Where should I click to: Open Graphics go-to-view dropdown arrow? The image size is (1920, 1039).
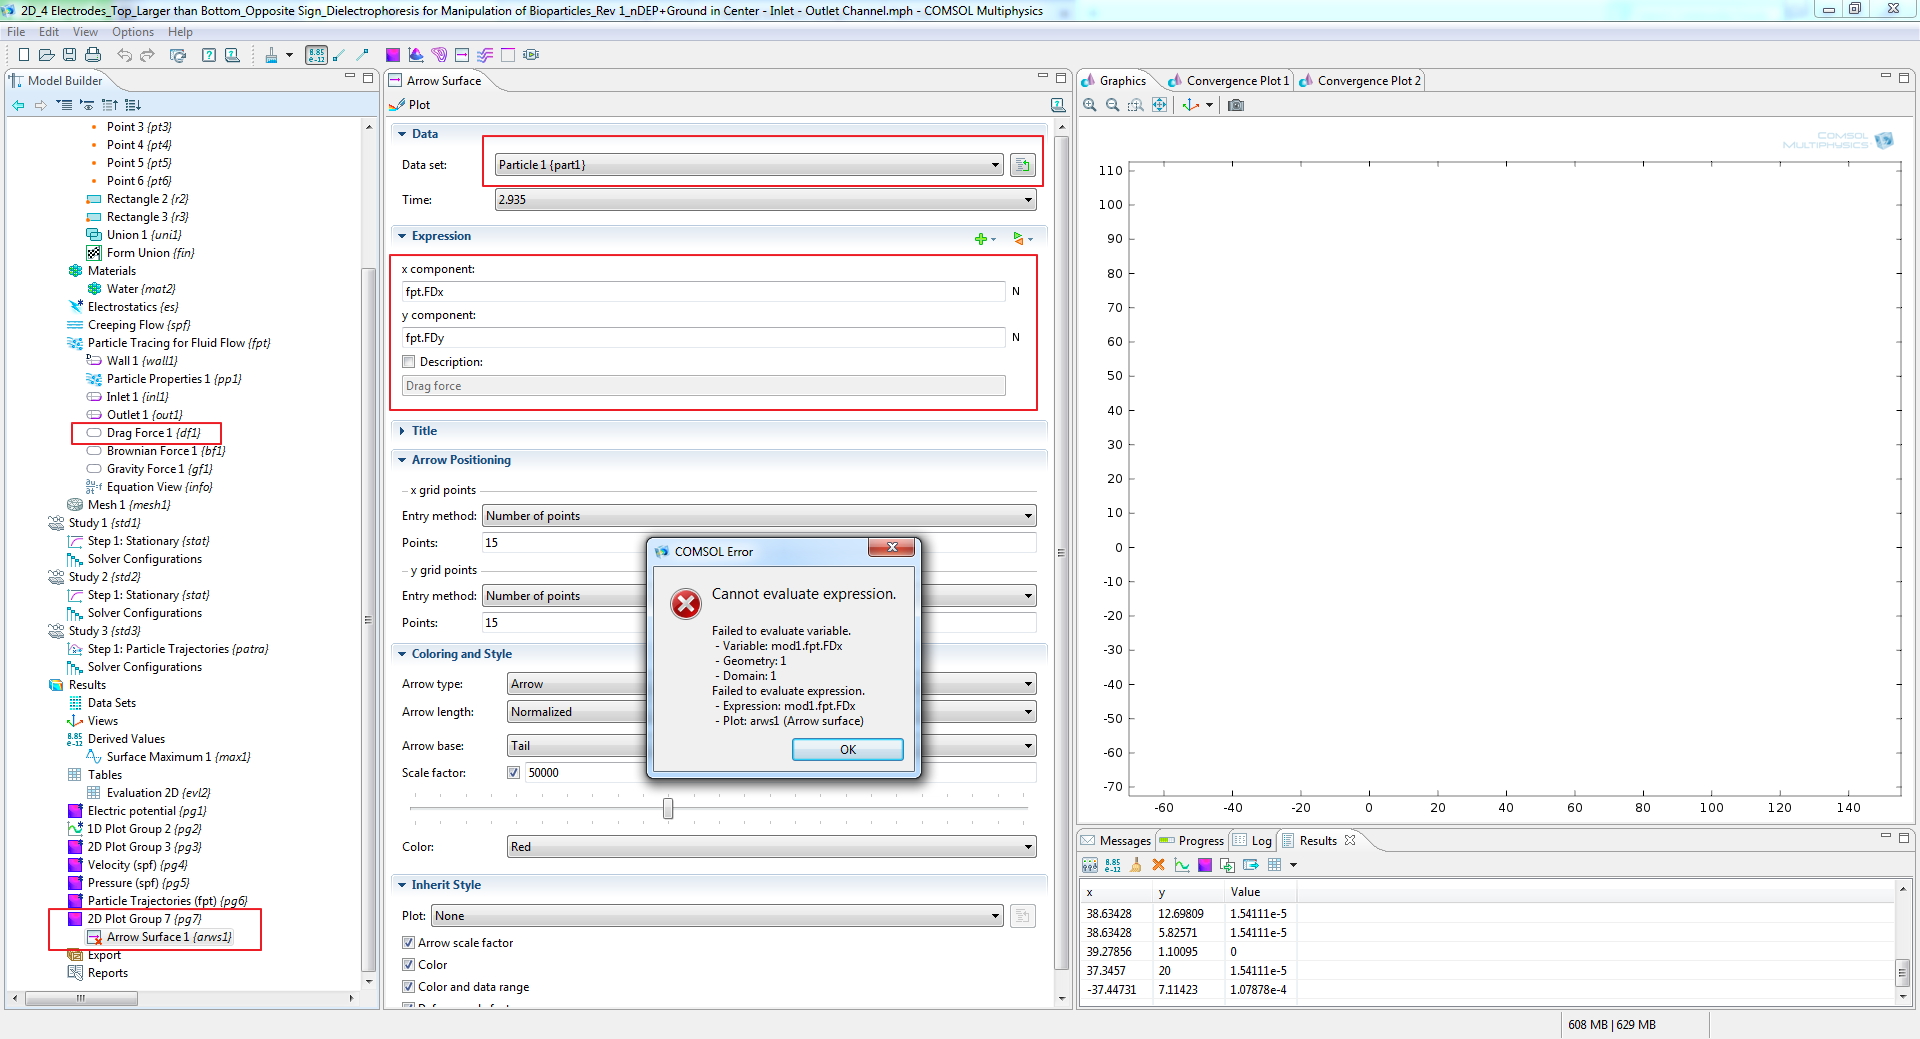tap(1209, 105)
